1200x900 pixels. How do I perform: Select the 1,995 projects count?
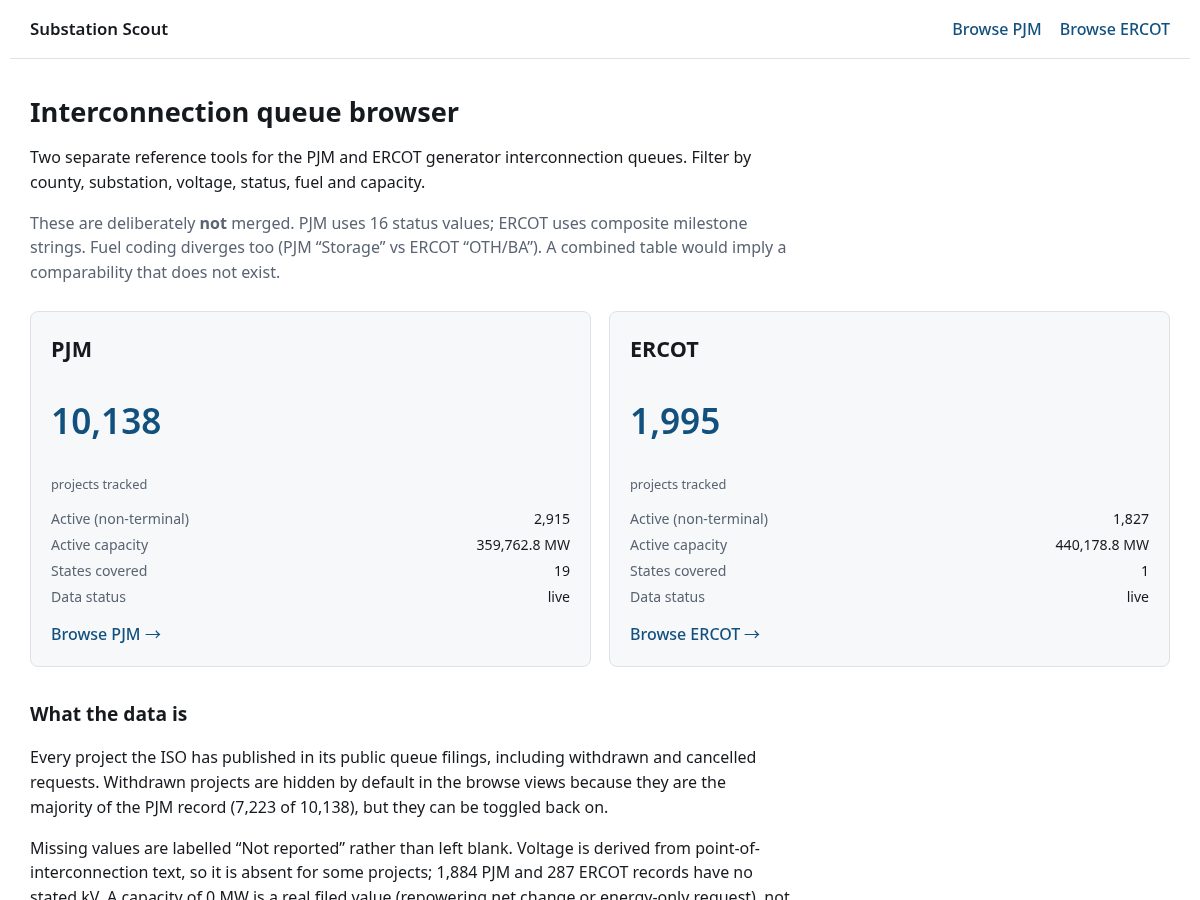[675, 421]
